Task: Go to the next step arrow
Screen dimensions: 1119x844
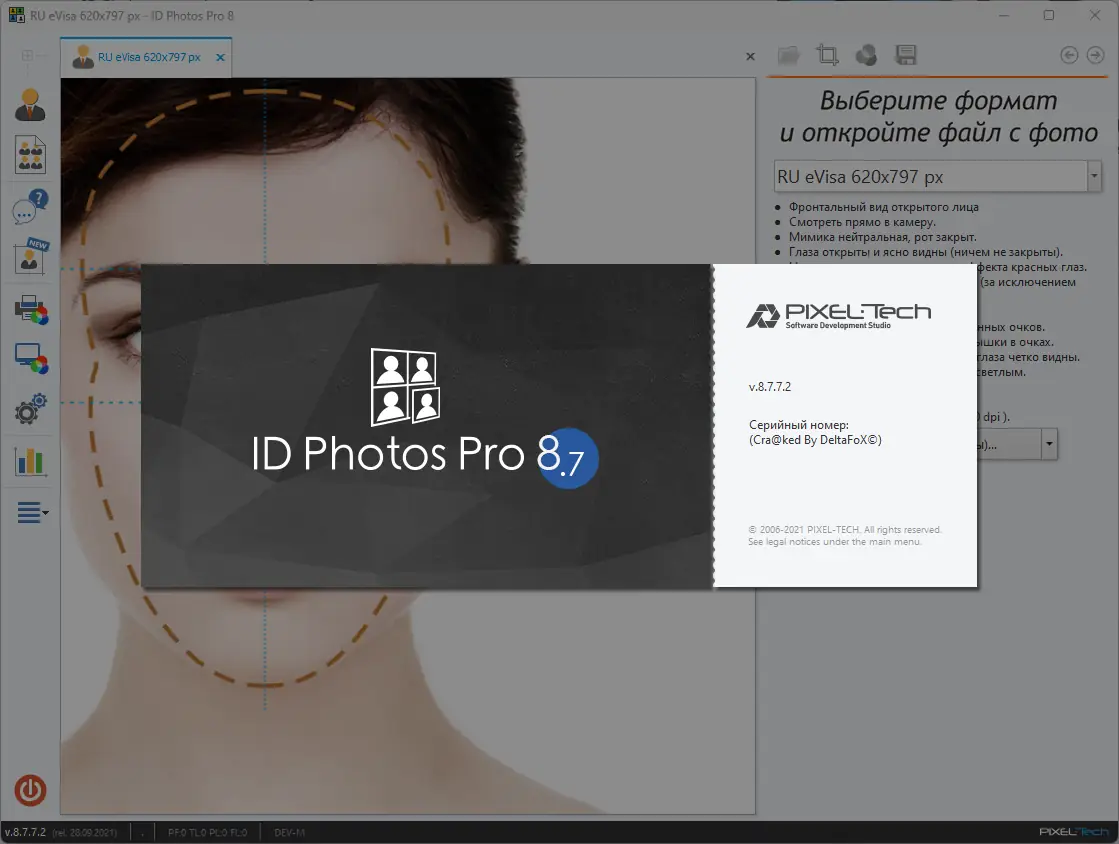Action: [x=1095, y=55]
